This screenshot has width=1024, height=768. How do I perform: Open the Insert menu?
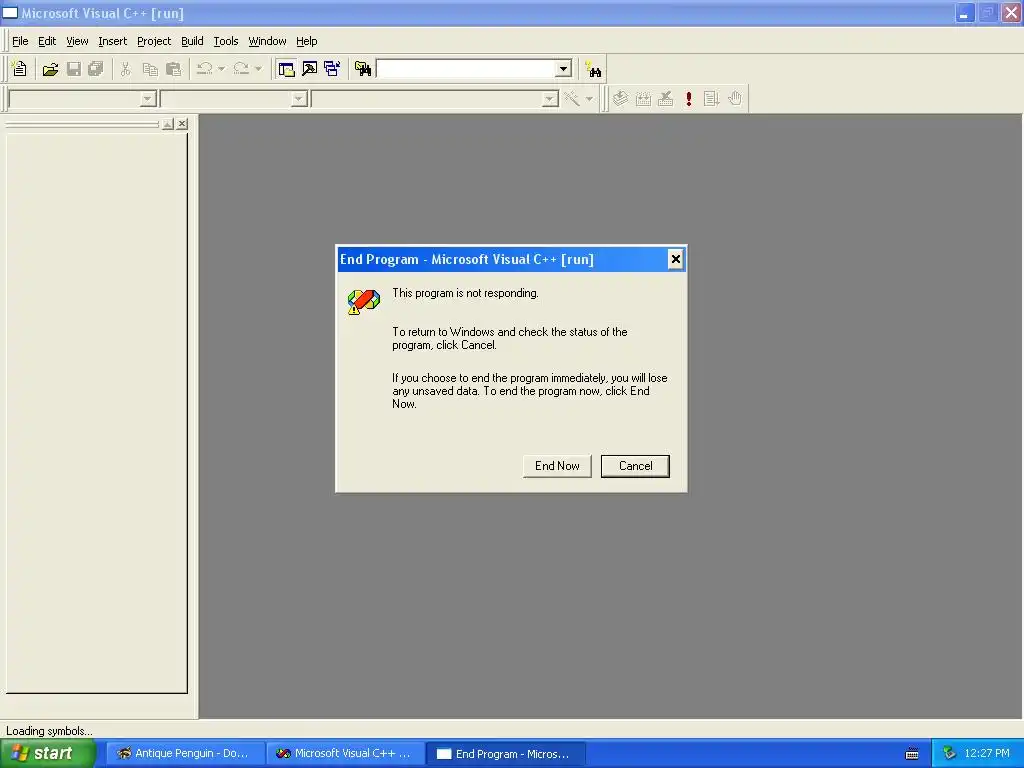112,41
